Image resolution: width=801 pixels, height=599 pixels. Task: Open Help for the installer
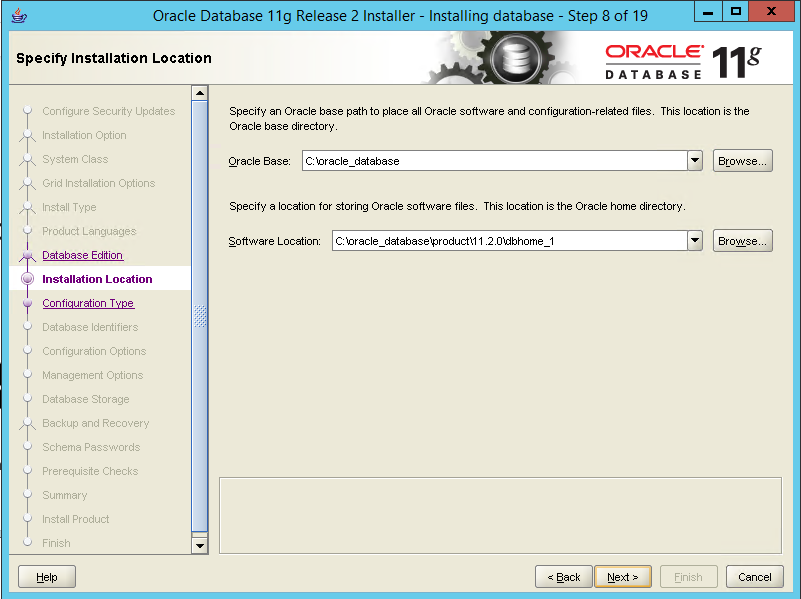(46, 577)
